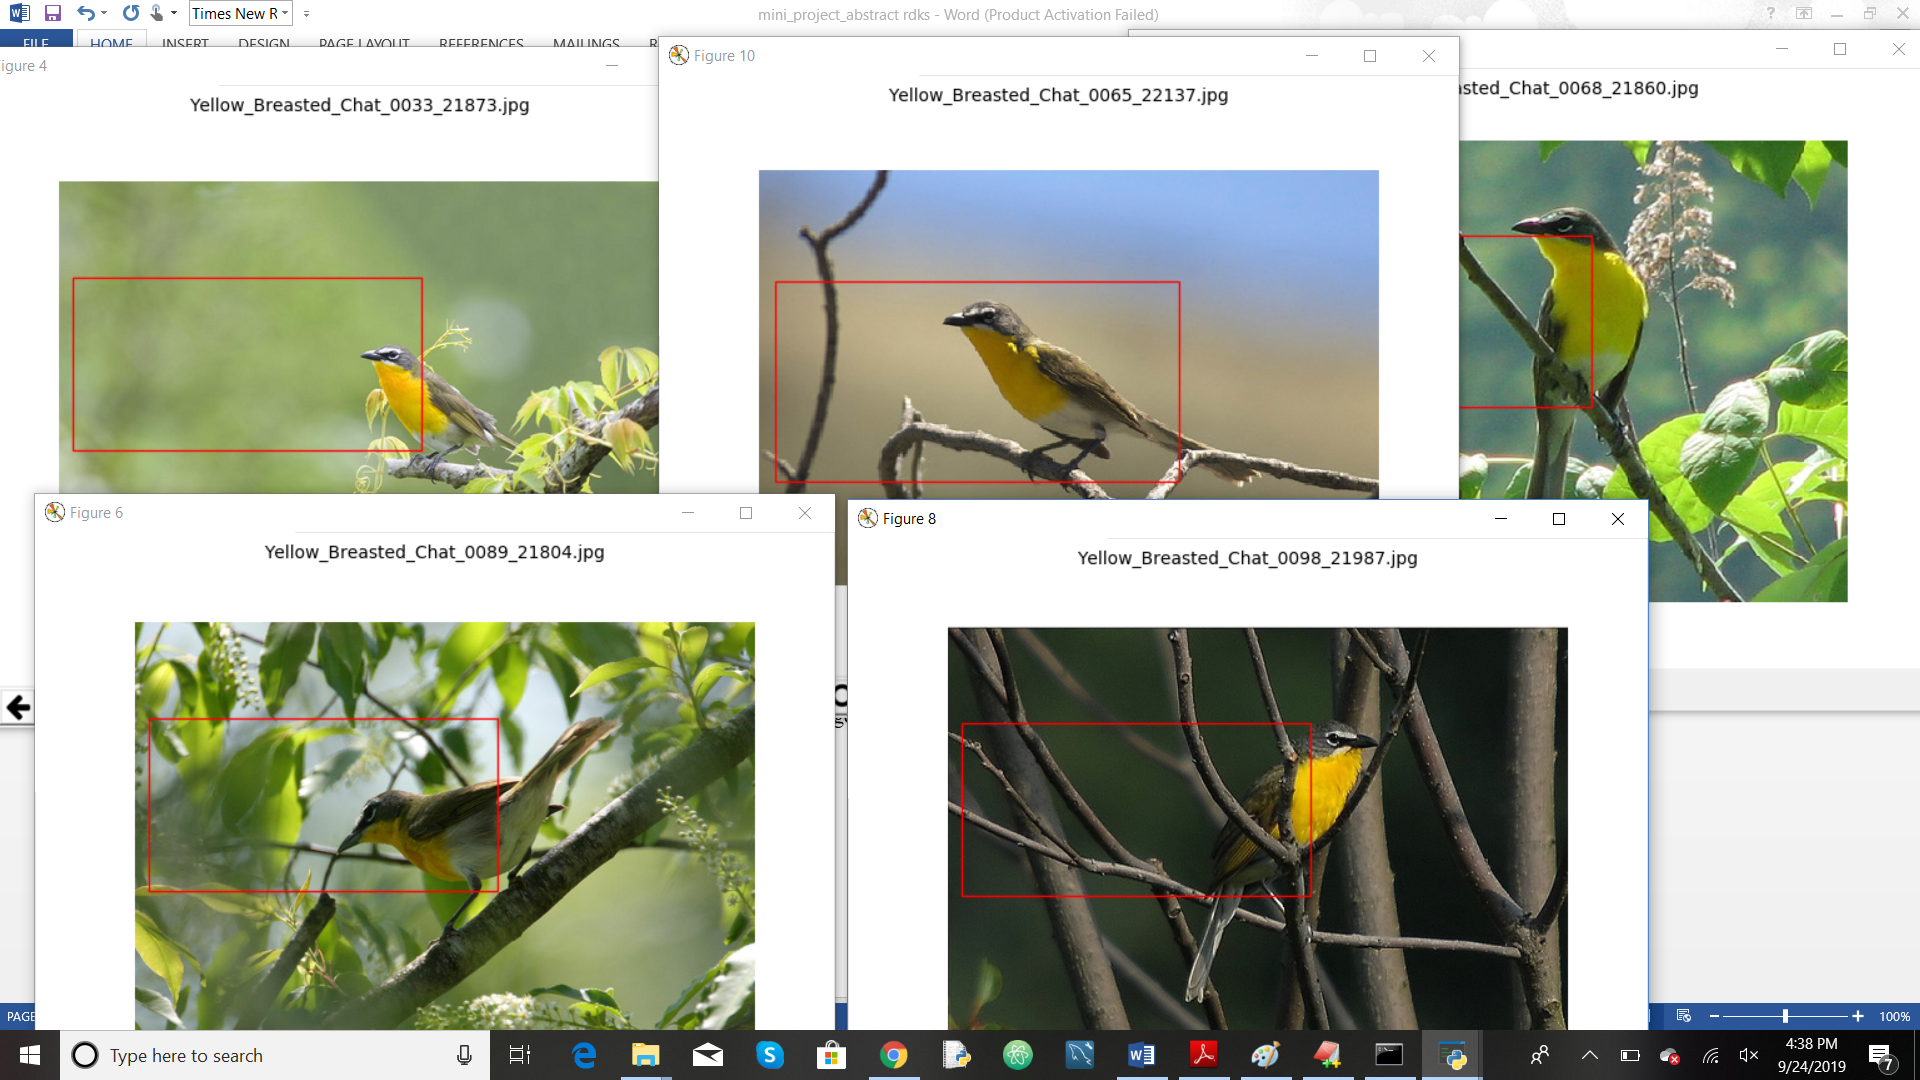This screenshot has height=1080, width=1920.
Task: Click the Yellow_Breasted_Chat_0033_21873.jpg title text
Action: click(360, 105)
